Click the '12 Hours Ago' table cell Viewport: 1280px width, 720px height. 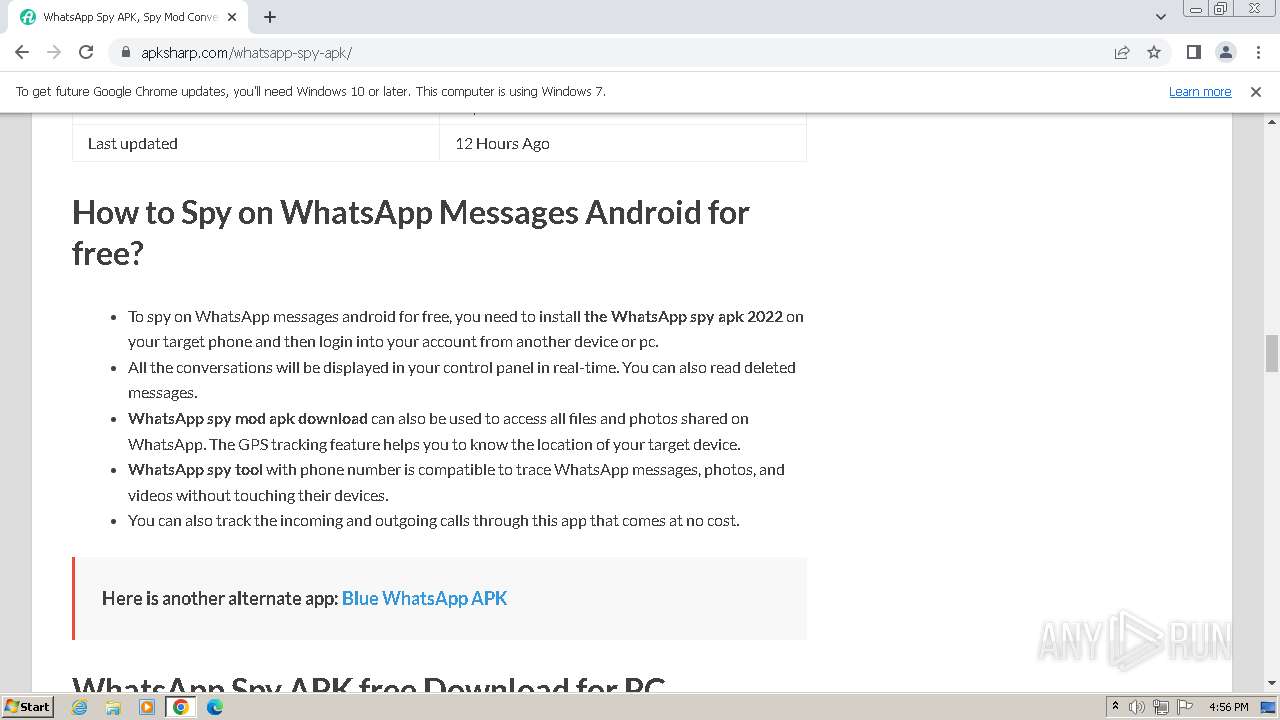tap(622, 143)
